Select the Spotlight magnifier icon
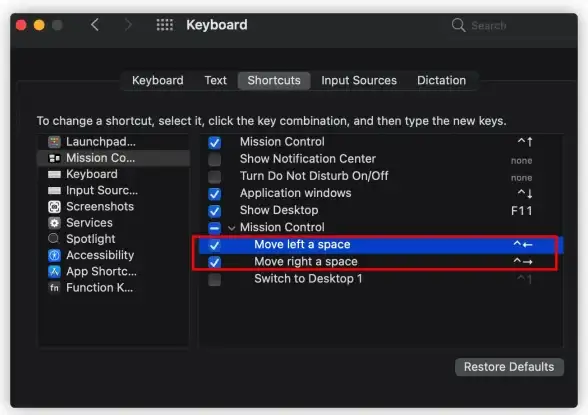Viewport: 588px width, 415px height. [x=54, y=239]
